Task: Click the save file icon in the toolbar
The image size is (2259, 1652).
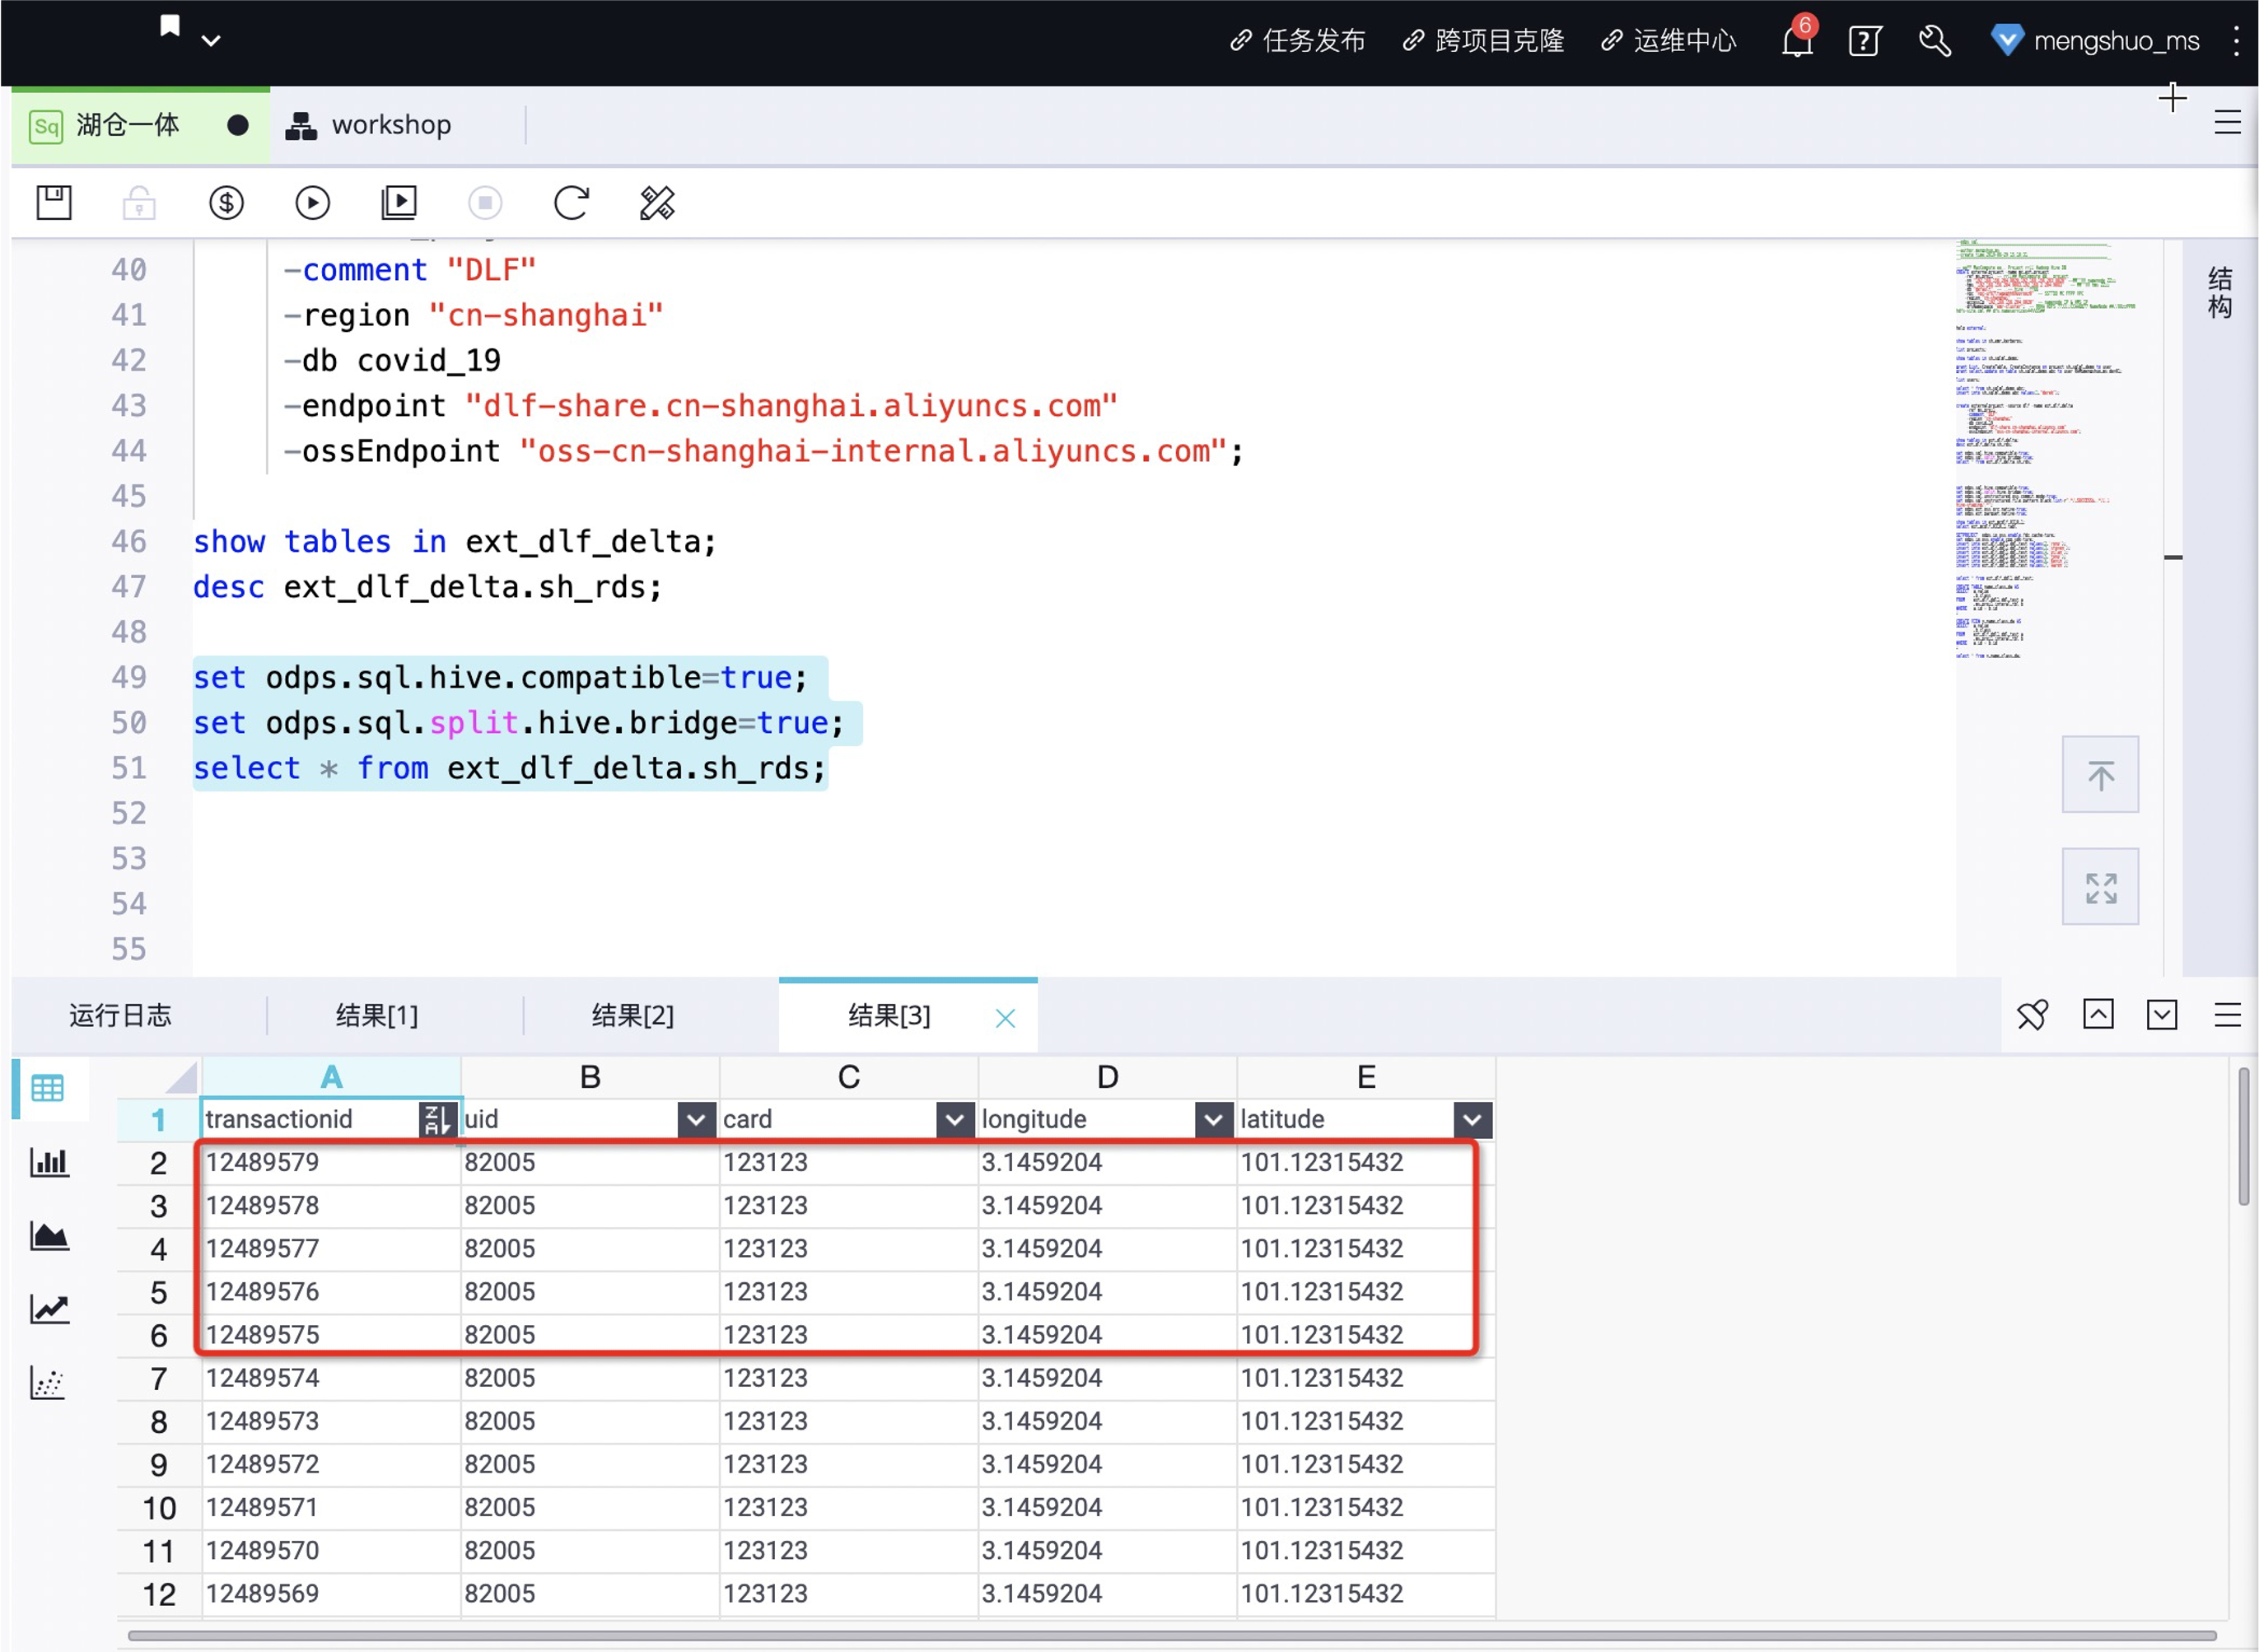Action: [54, 203]
